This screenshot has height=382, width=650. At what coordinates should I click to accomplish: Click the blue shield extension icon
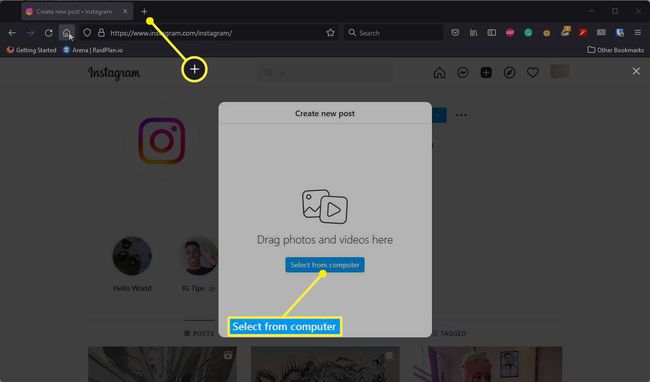coord(620,33)
